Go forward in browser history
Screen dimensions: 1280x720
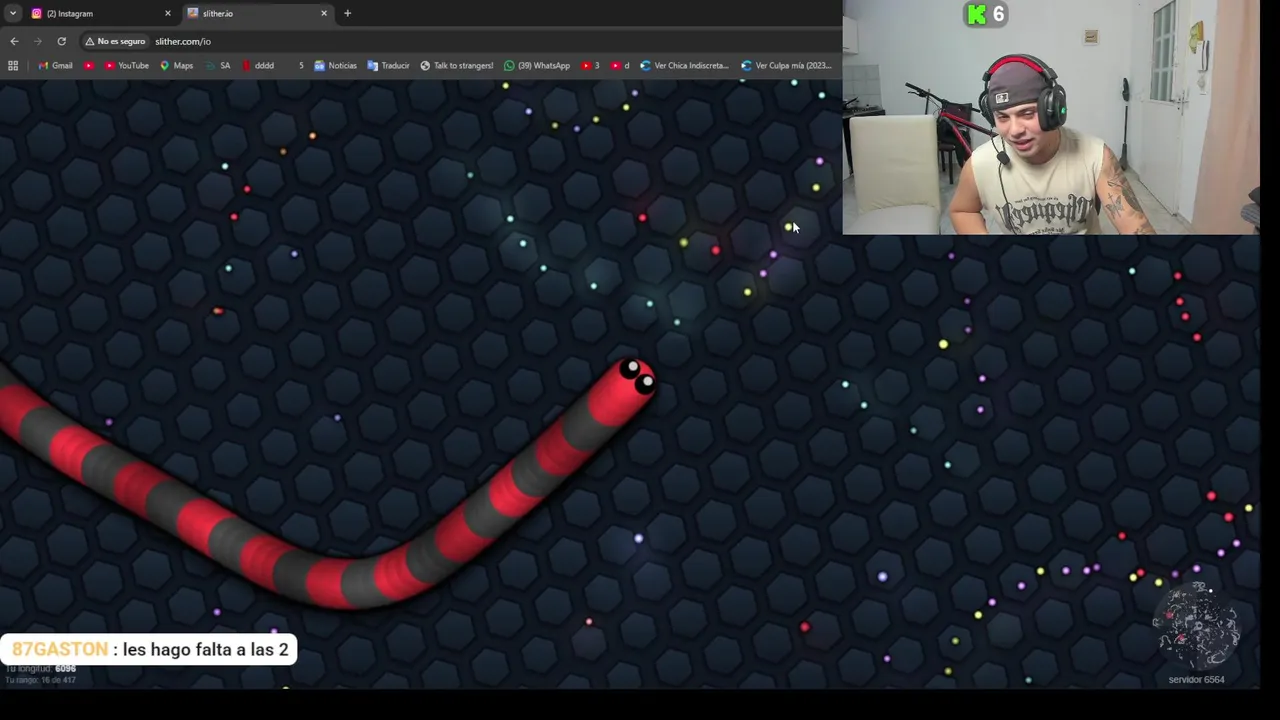tap(38, 41)
